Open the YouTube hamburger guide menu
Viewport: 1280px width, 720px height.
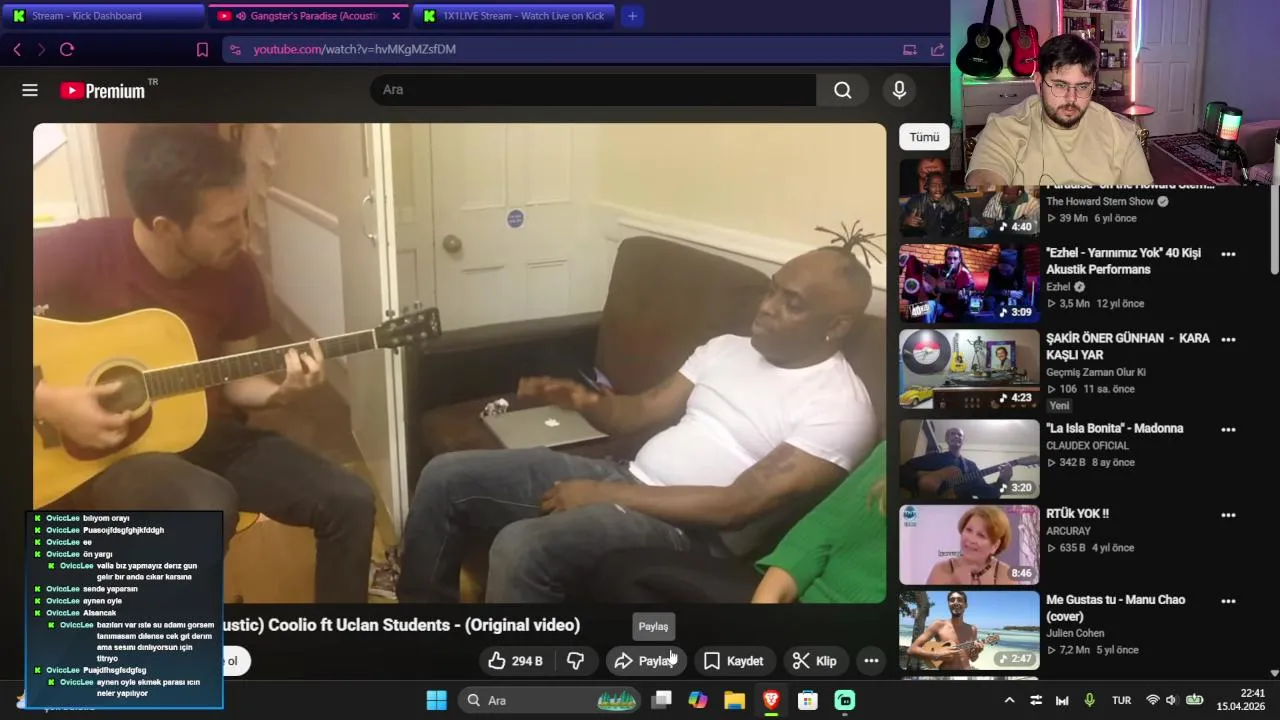pyautogui.click(x=30, y=90)
